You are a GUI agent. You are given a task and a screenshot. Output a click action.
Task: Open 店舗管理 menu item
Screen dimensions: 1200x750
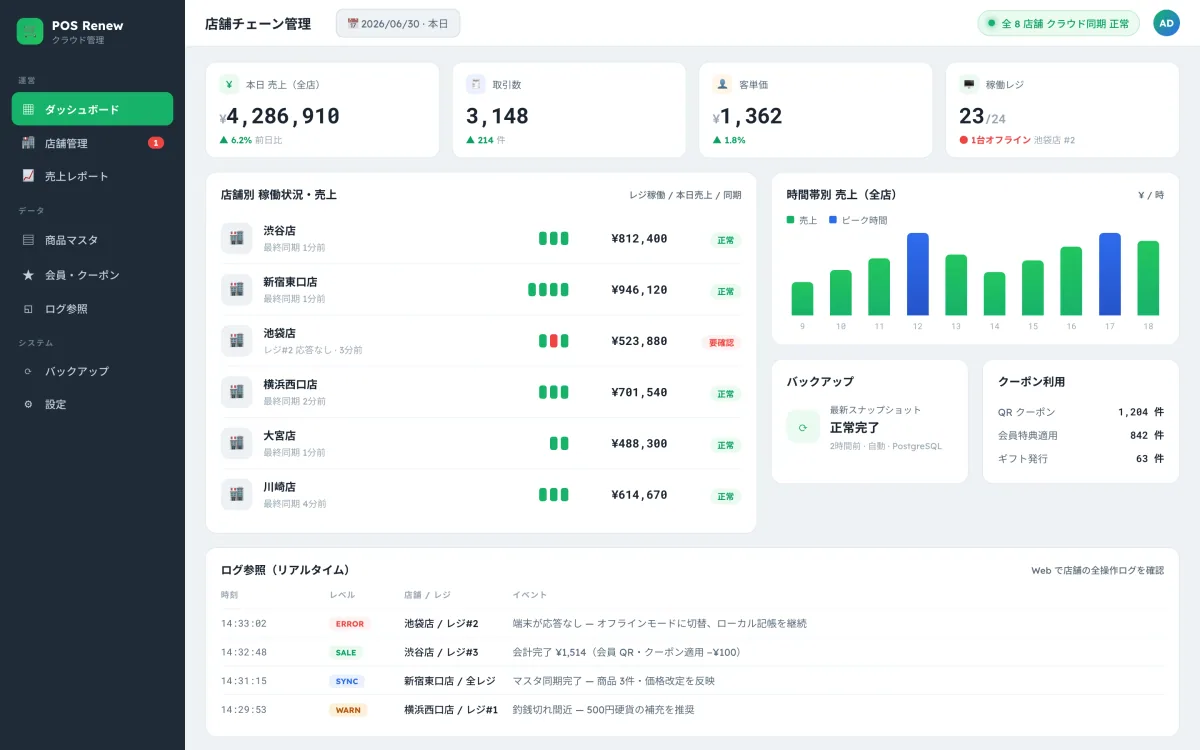(92, 143)
